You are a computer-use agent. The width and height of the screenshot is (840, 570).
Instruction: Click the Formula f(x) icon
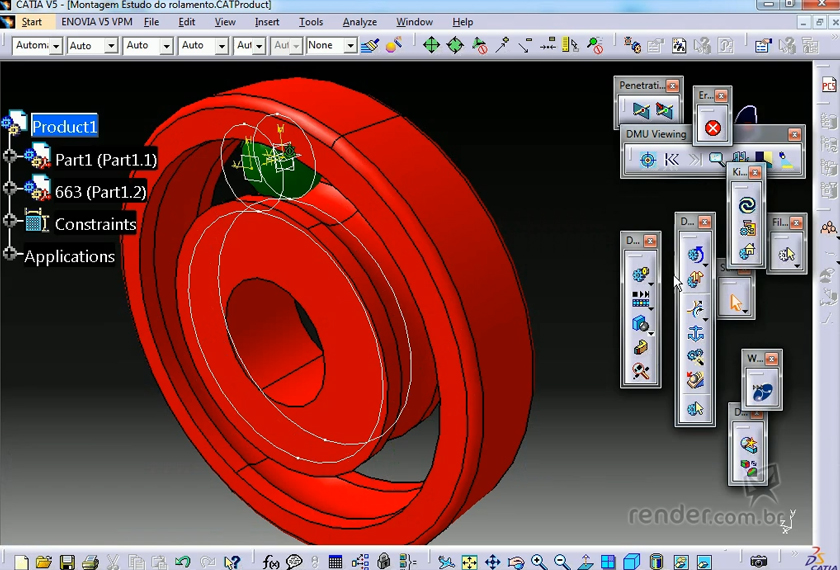[271, 562]
